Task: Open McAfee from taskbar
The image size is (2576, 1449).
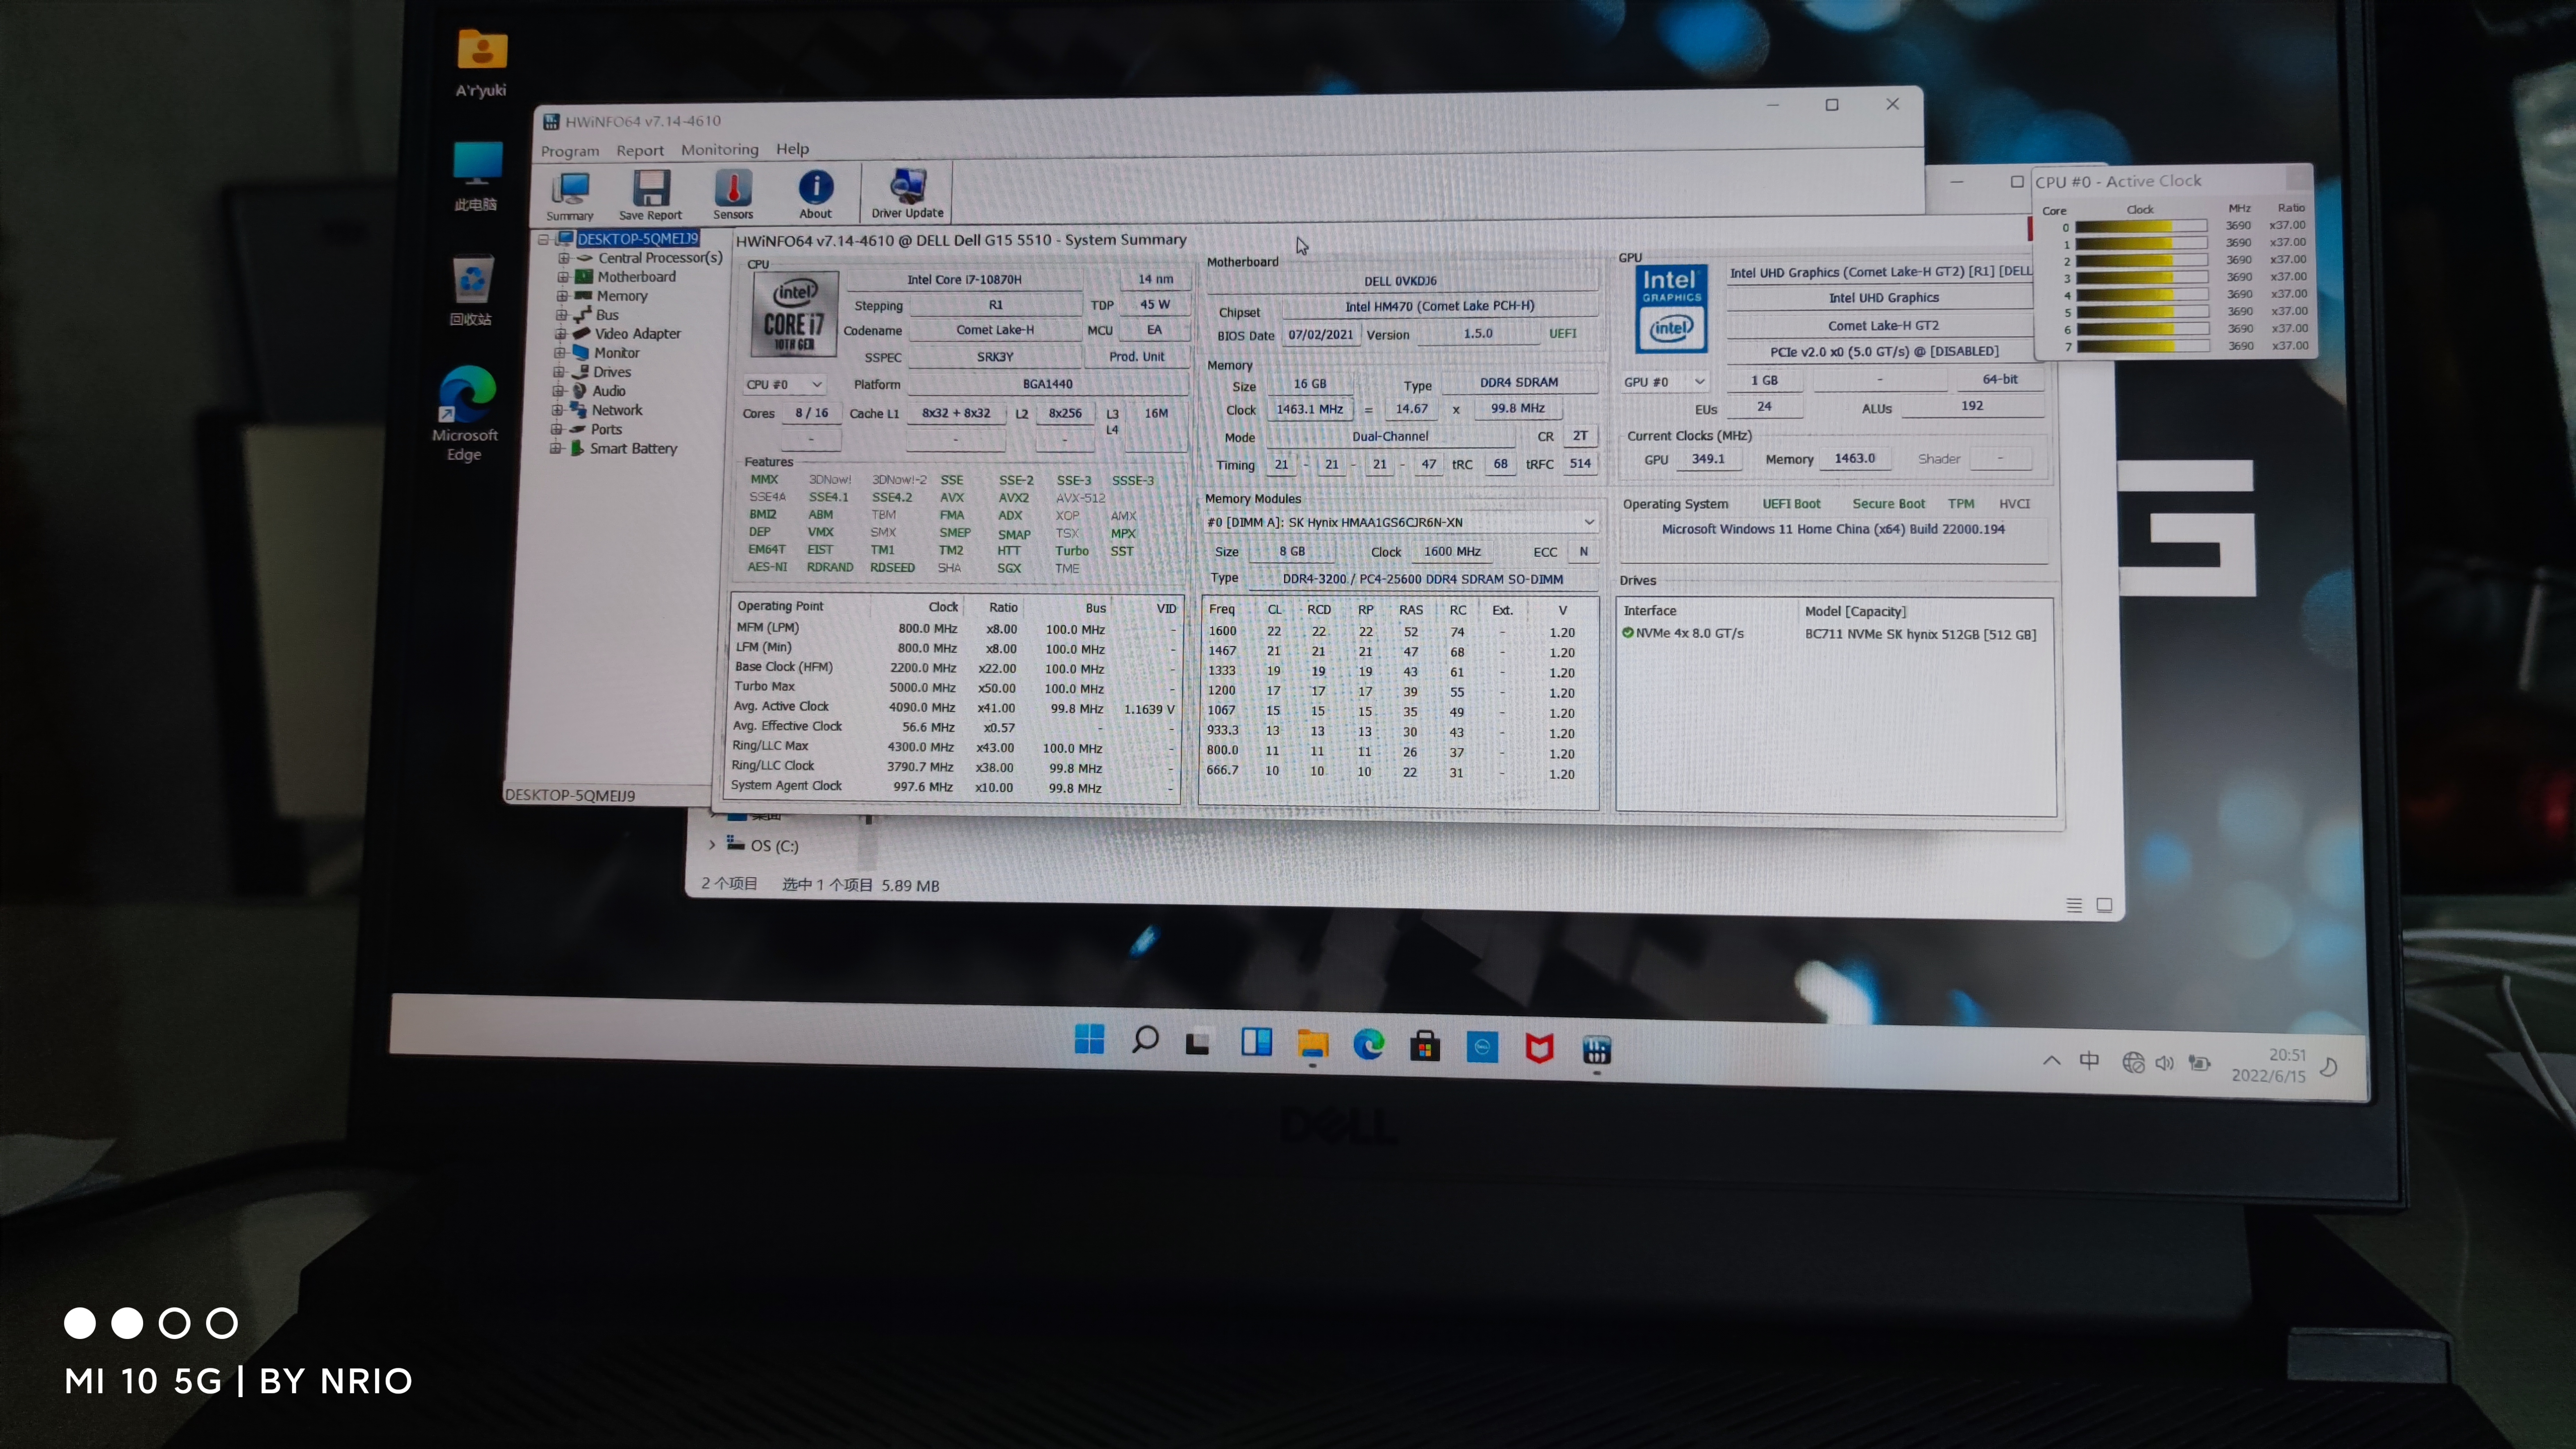Action: tap(1539, 1048)
